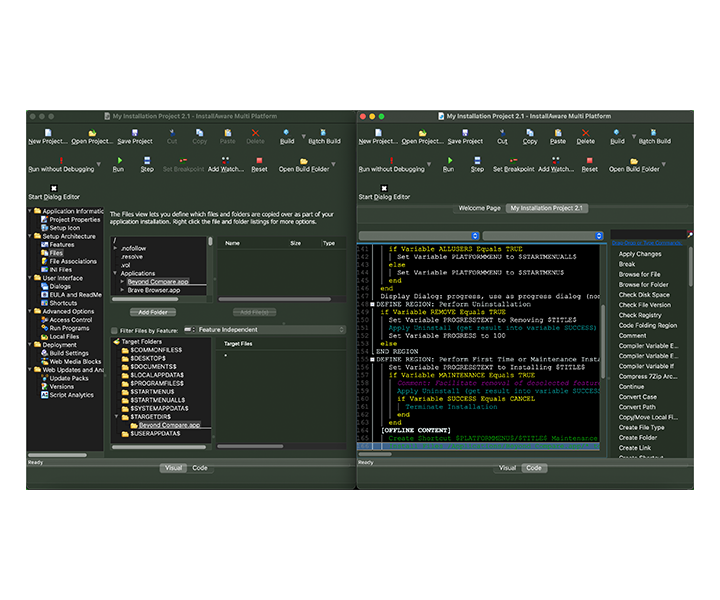Open the Open Build Folder arrow in right window

tap(663, 164)
